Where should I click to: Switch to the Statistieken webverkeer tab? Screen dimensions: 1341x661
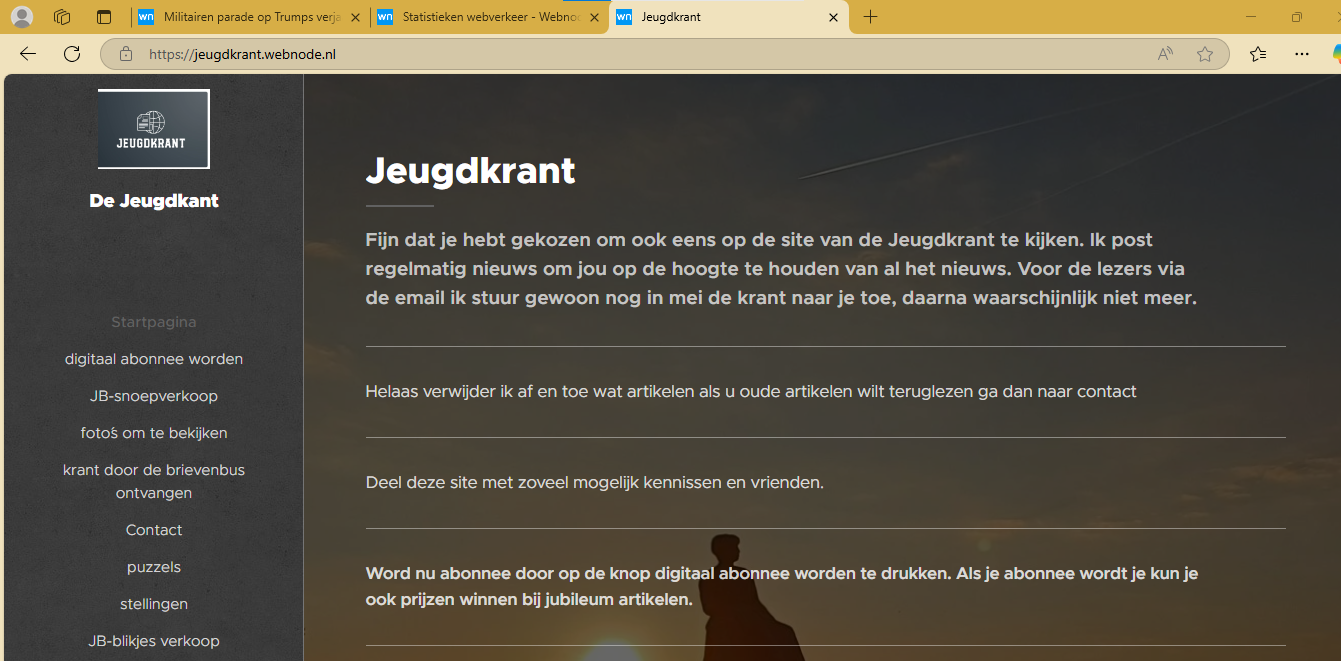pos(488,17)
